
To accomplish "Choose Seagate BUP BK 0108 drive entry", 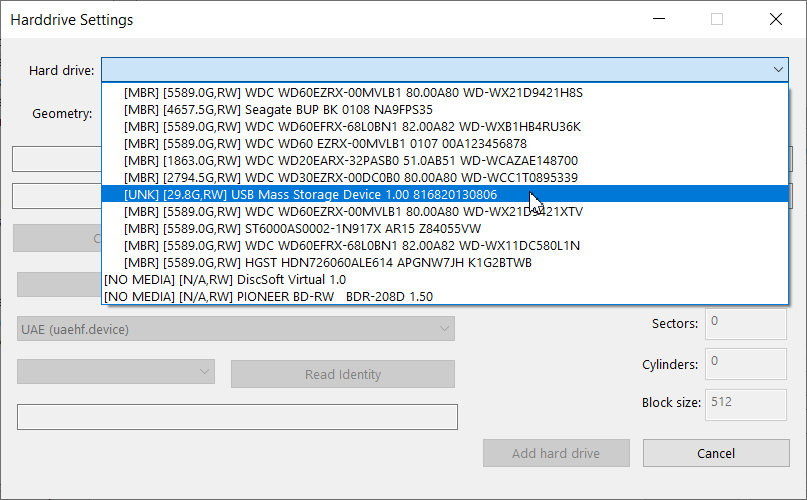I will click(x=445, y=110).
